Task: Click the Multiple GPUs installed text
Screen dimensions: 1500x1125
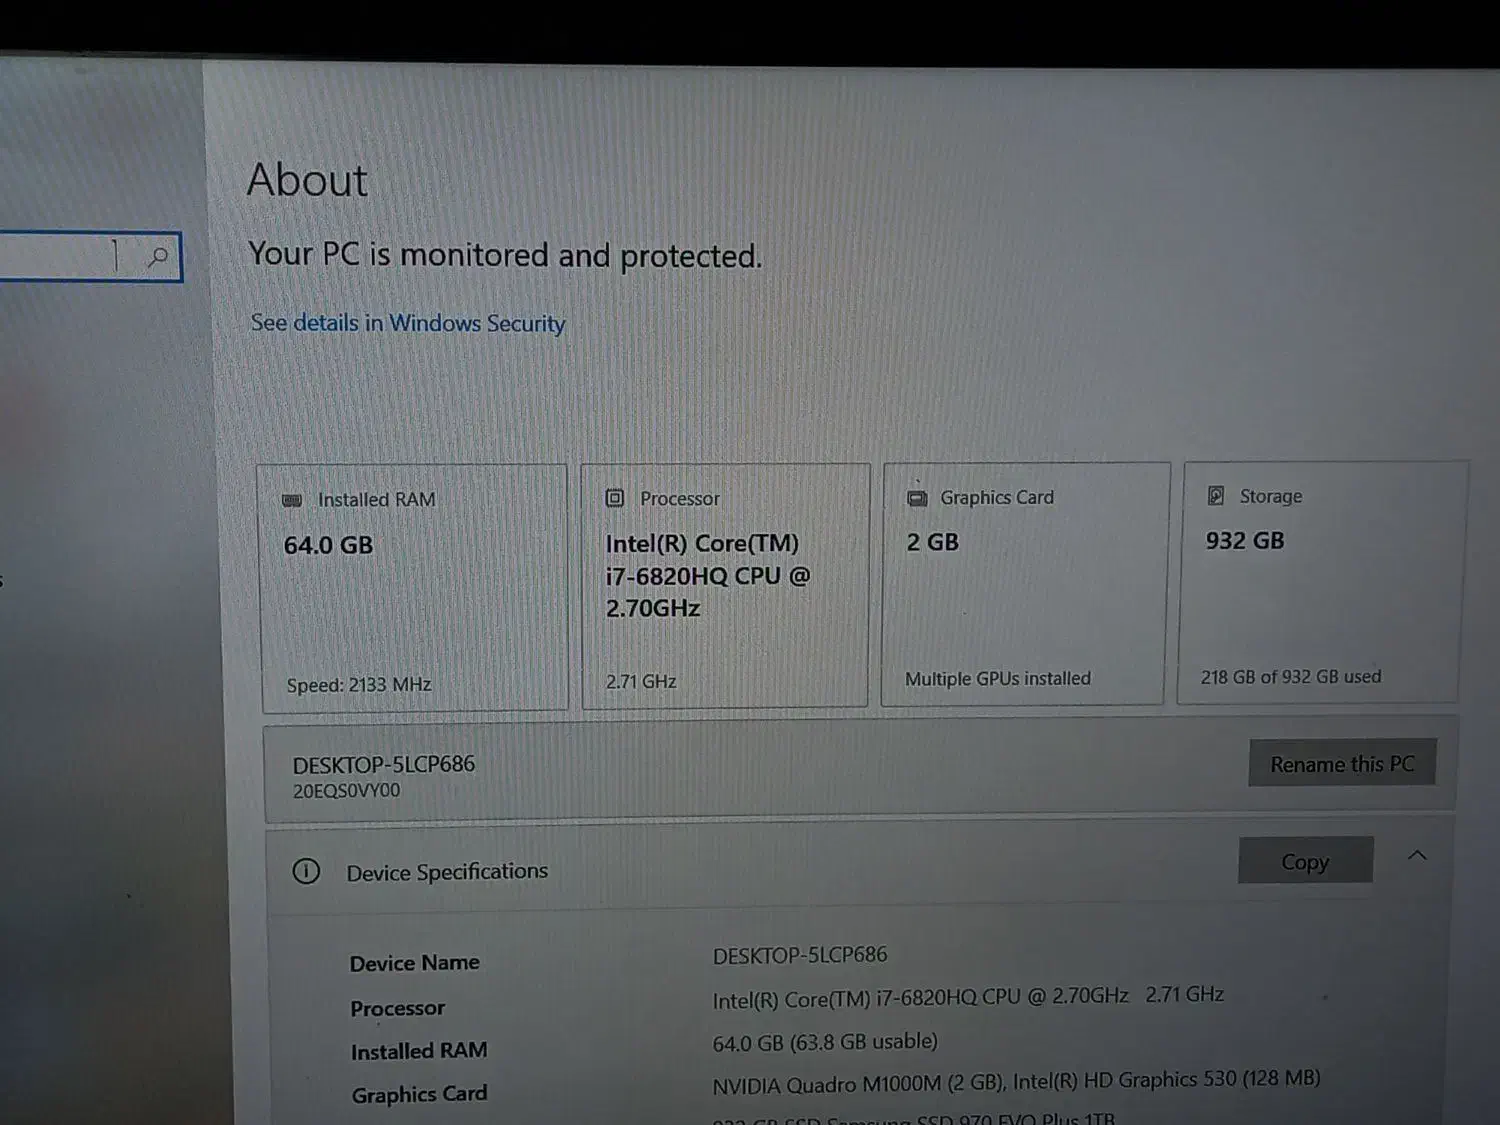Action: point(997,679)
